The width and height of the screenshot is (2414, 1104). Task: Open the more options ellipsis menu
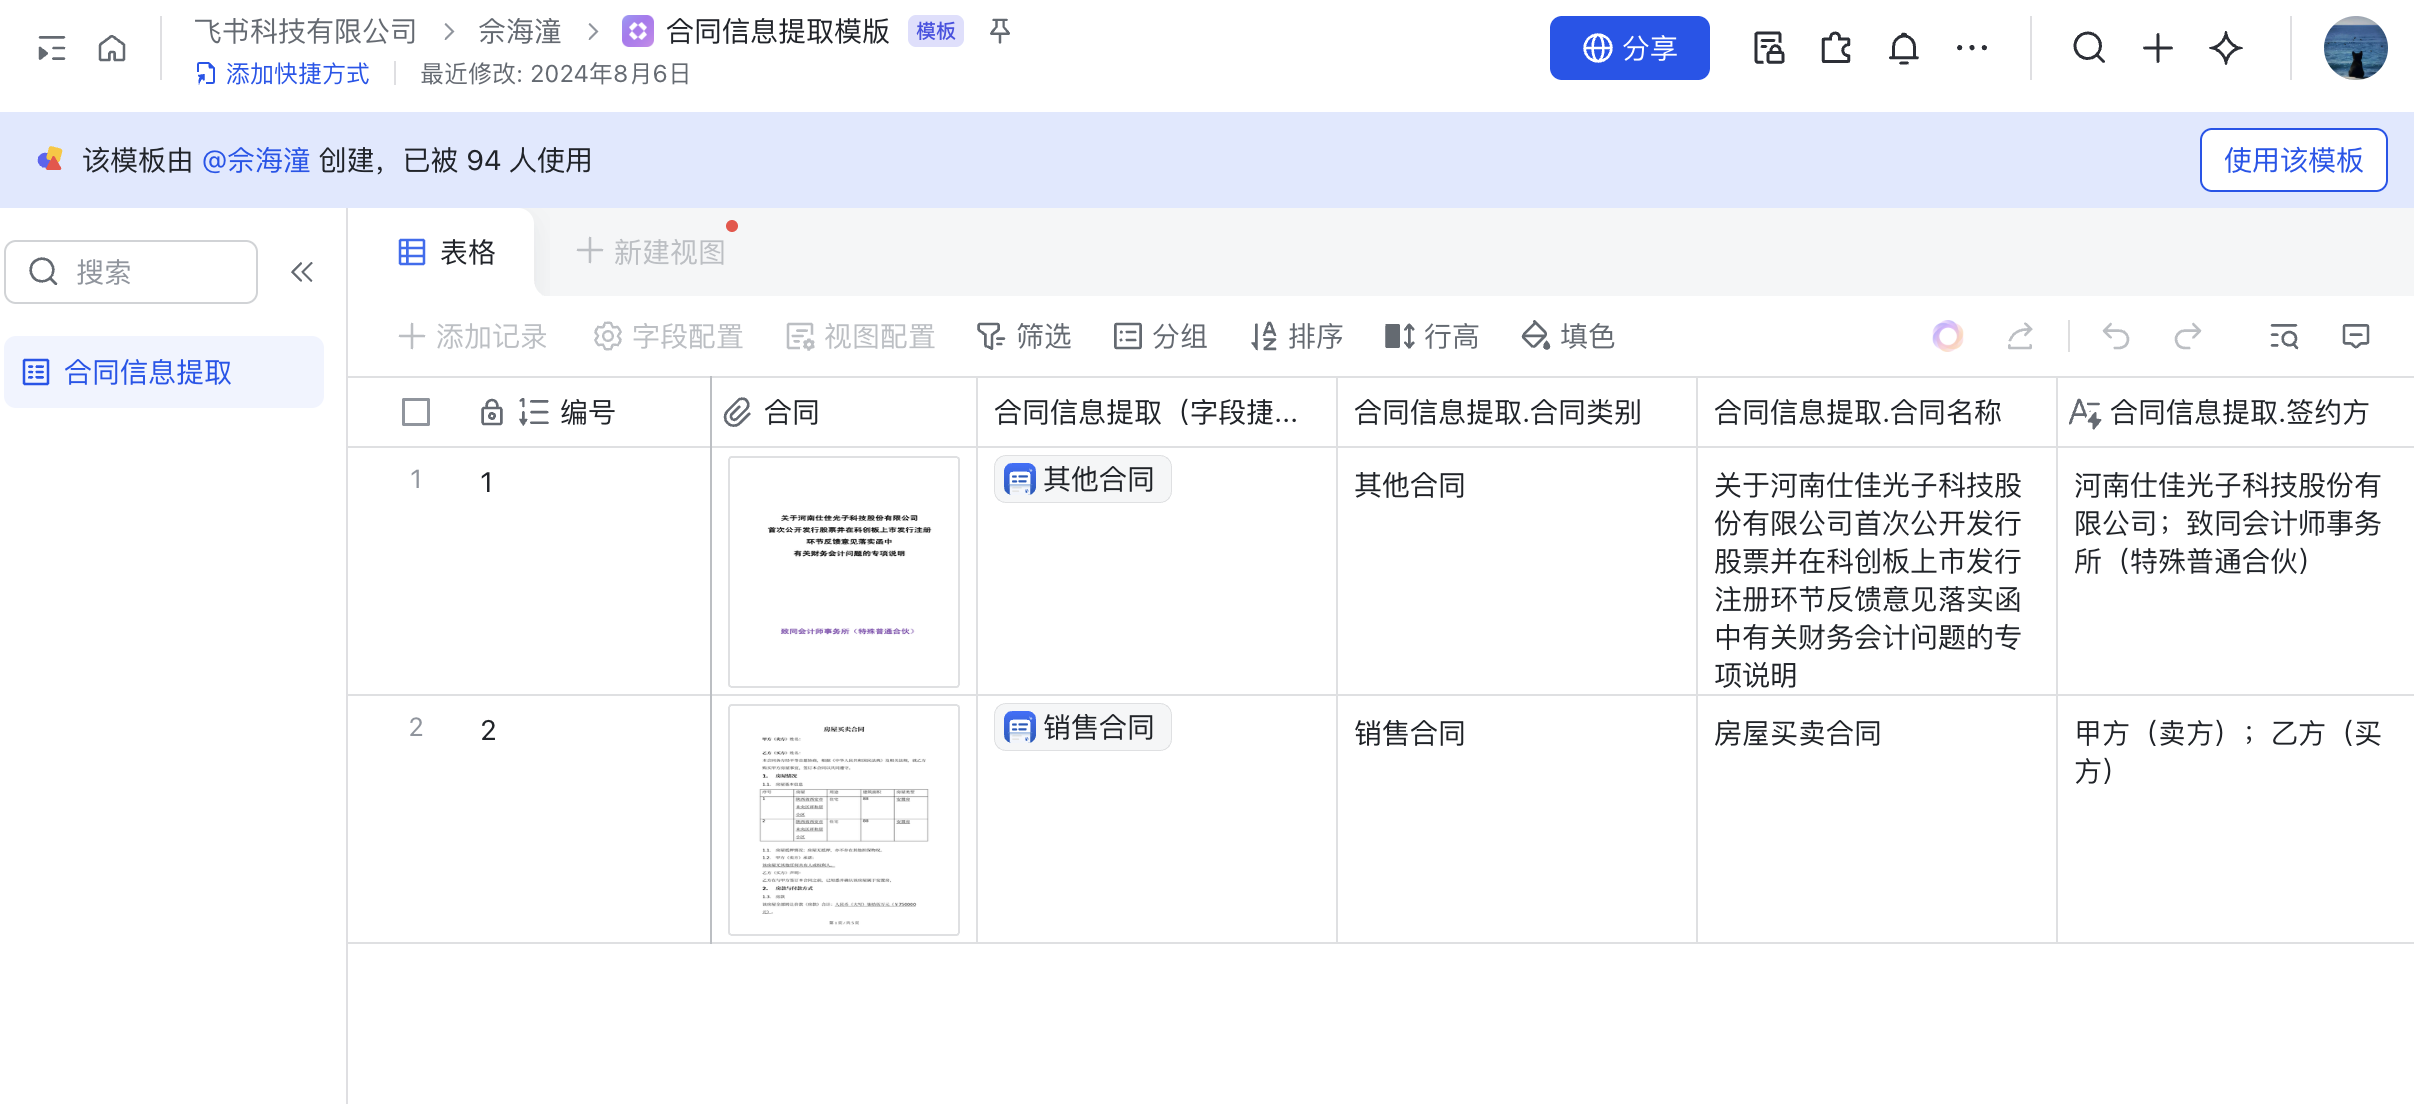[x=1971, y=48]
